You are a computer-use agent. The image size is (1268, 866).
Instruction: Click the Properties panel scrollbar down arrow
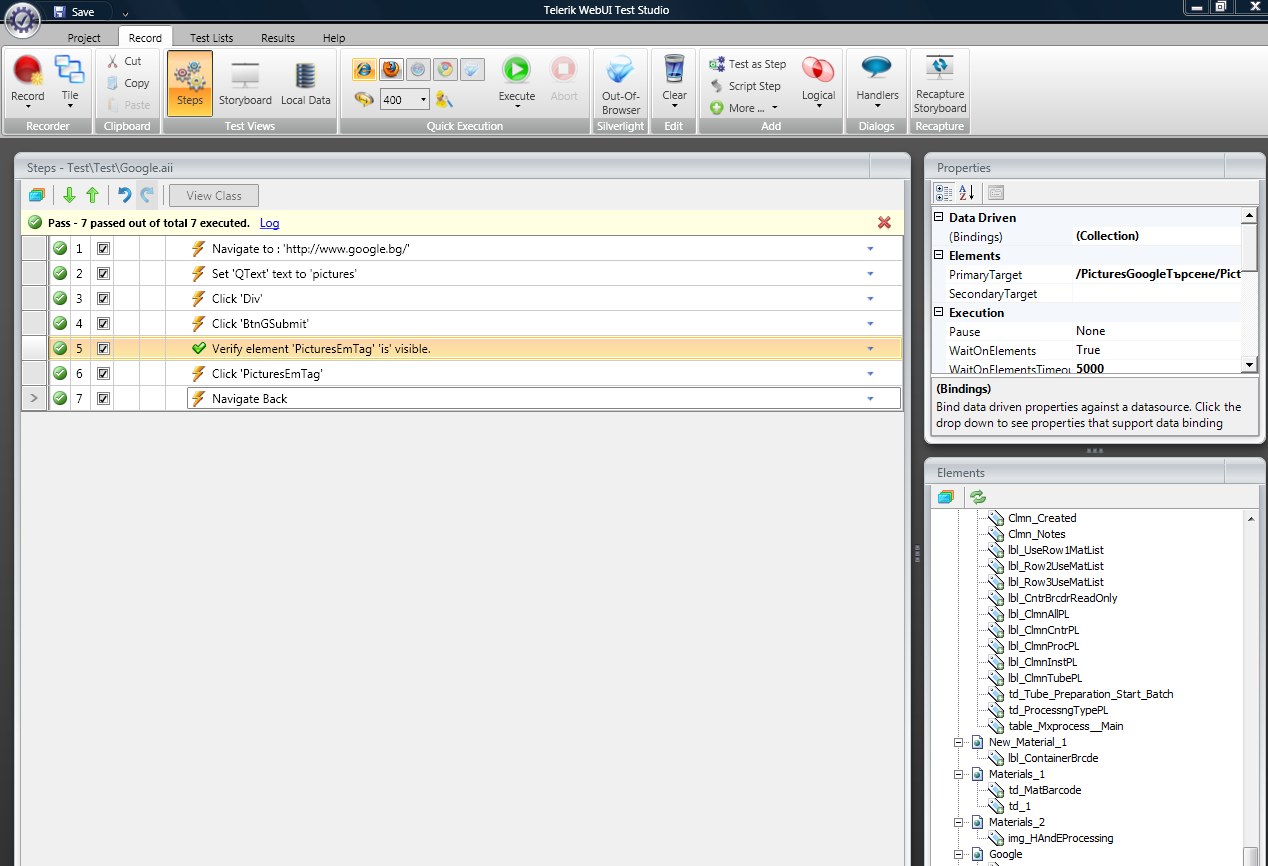[1249, 365]
